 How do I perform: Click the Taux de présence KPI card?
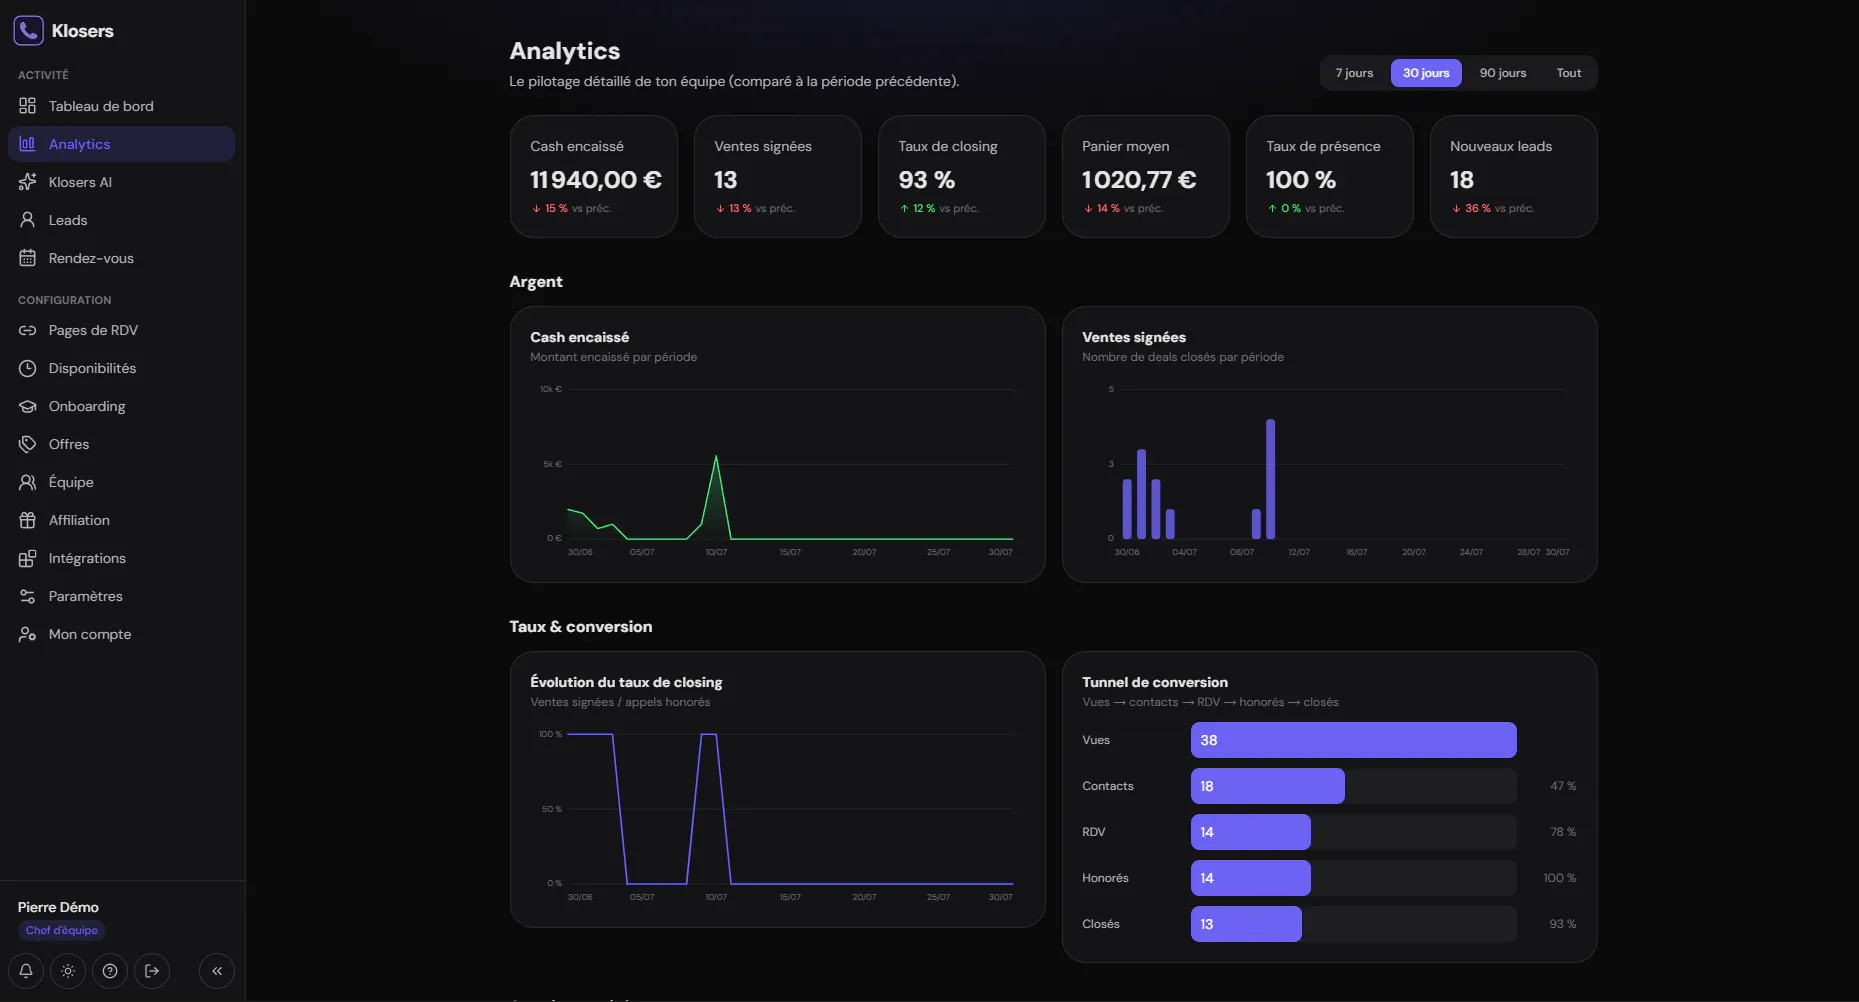tap(1330, 176)
